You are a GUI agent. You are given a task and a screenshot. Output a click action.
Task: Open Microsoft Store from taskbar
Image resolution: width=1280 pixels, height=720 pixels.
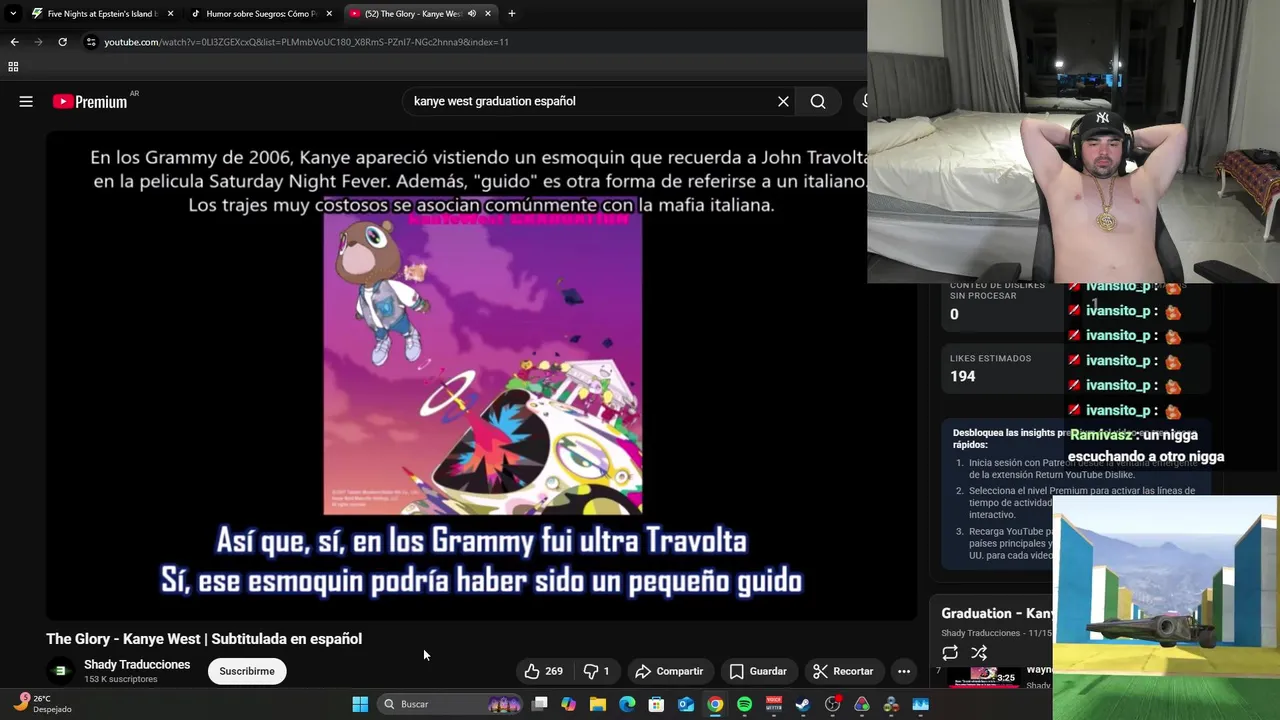(x=656, y=704)
